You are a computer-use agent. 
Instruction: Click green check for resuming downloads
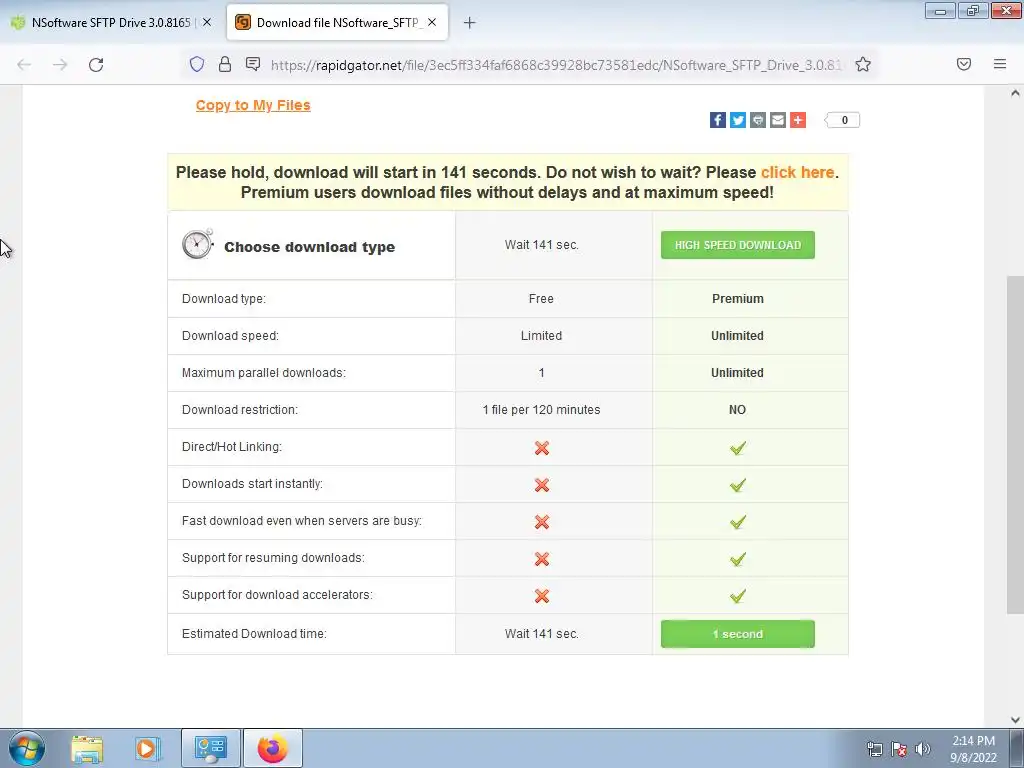[737, 559]
